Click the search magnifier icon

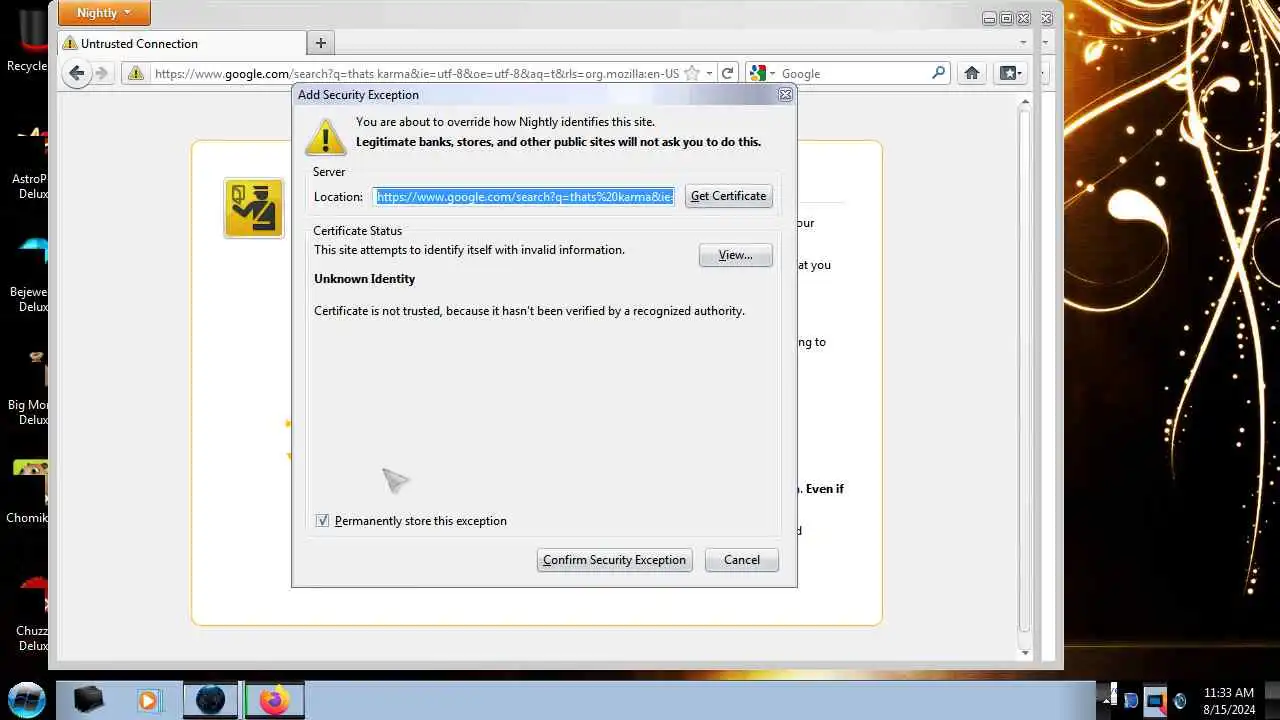click(x=938, y=73)
